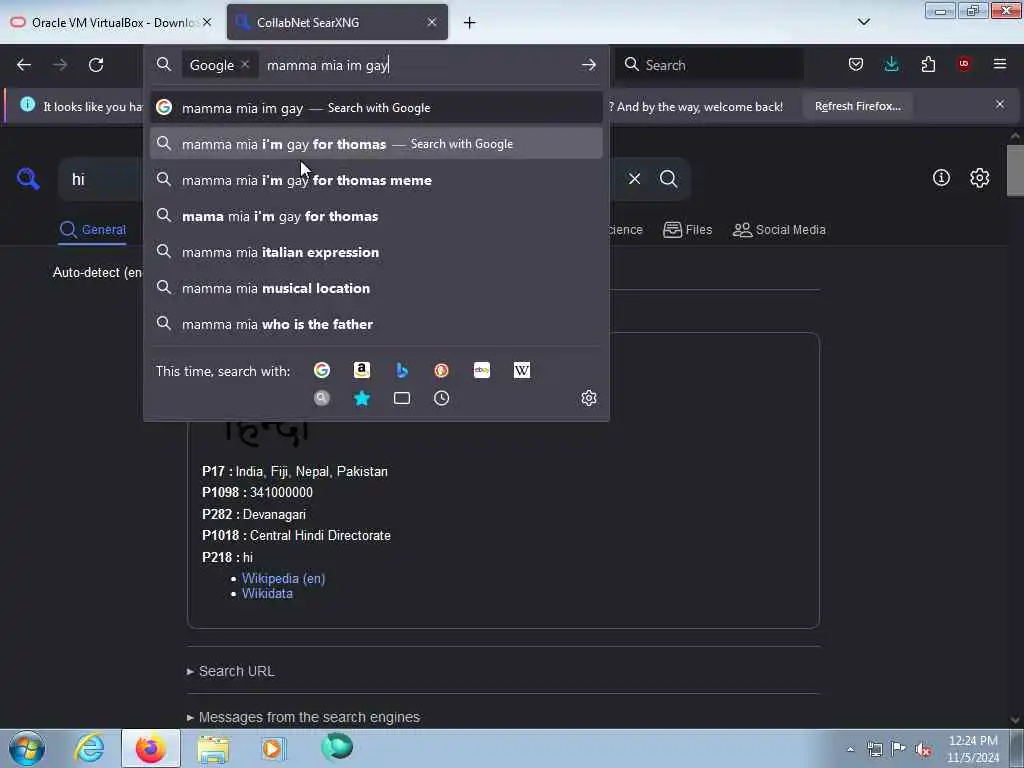Switch to Oracle VM VirtualBox browser tab
The height and width of the screenshot is (768, 1024).
coord(112,22)
